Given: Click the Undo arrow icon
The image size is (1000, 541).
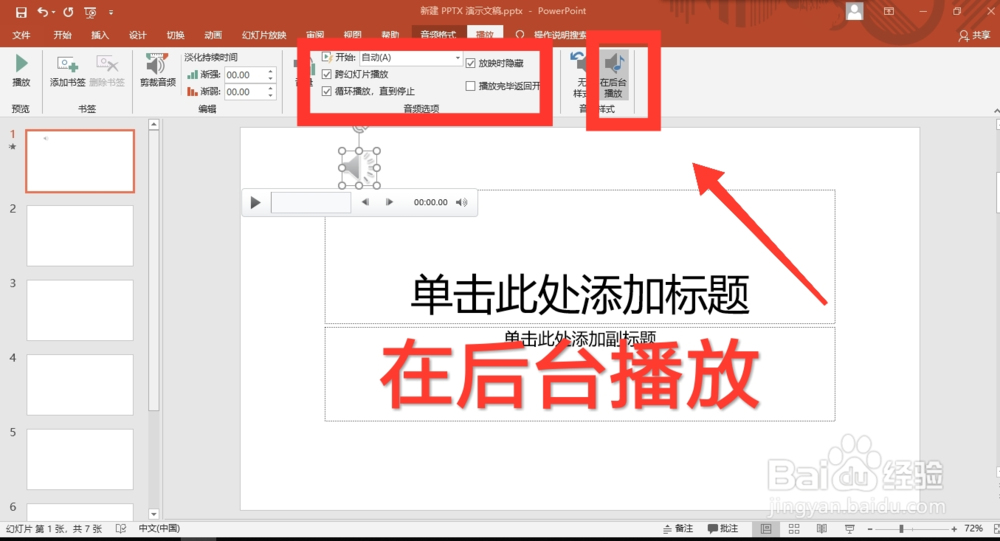Looking at the screenshot, I should click(43, 11).
